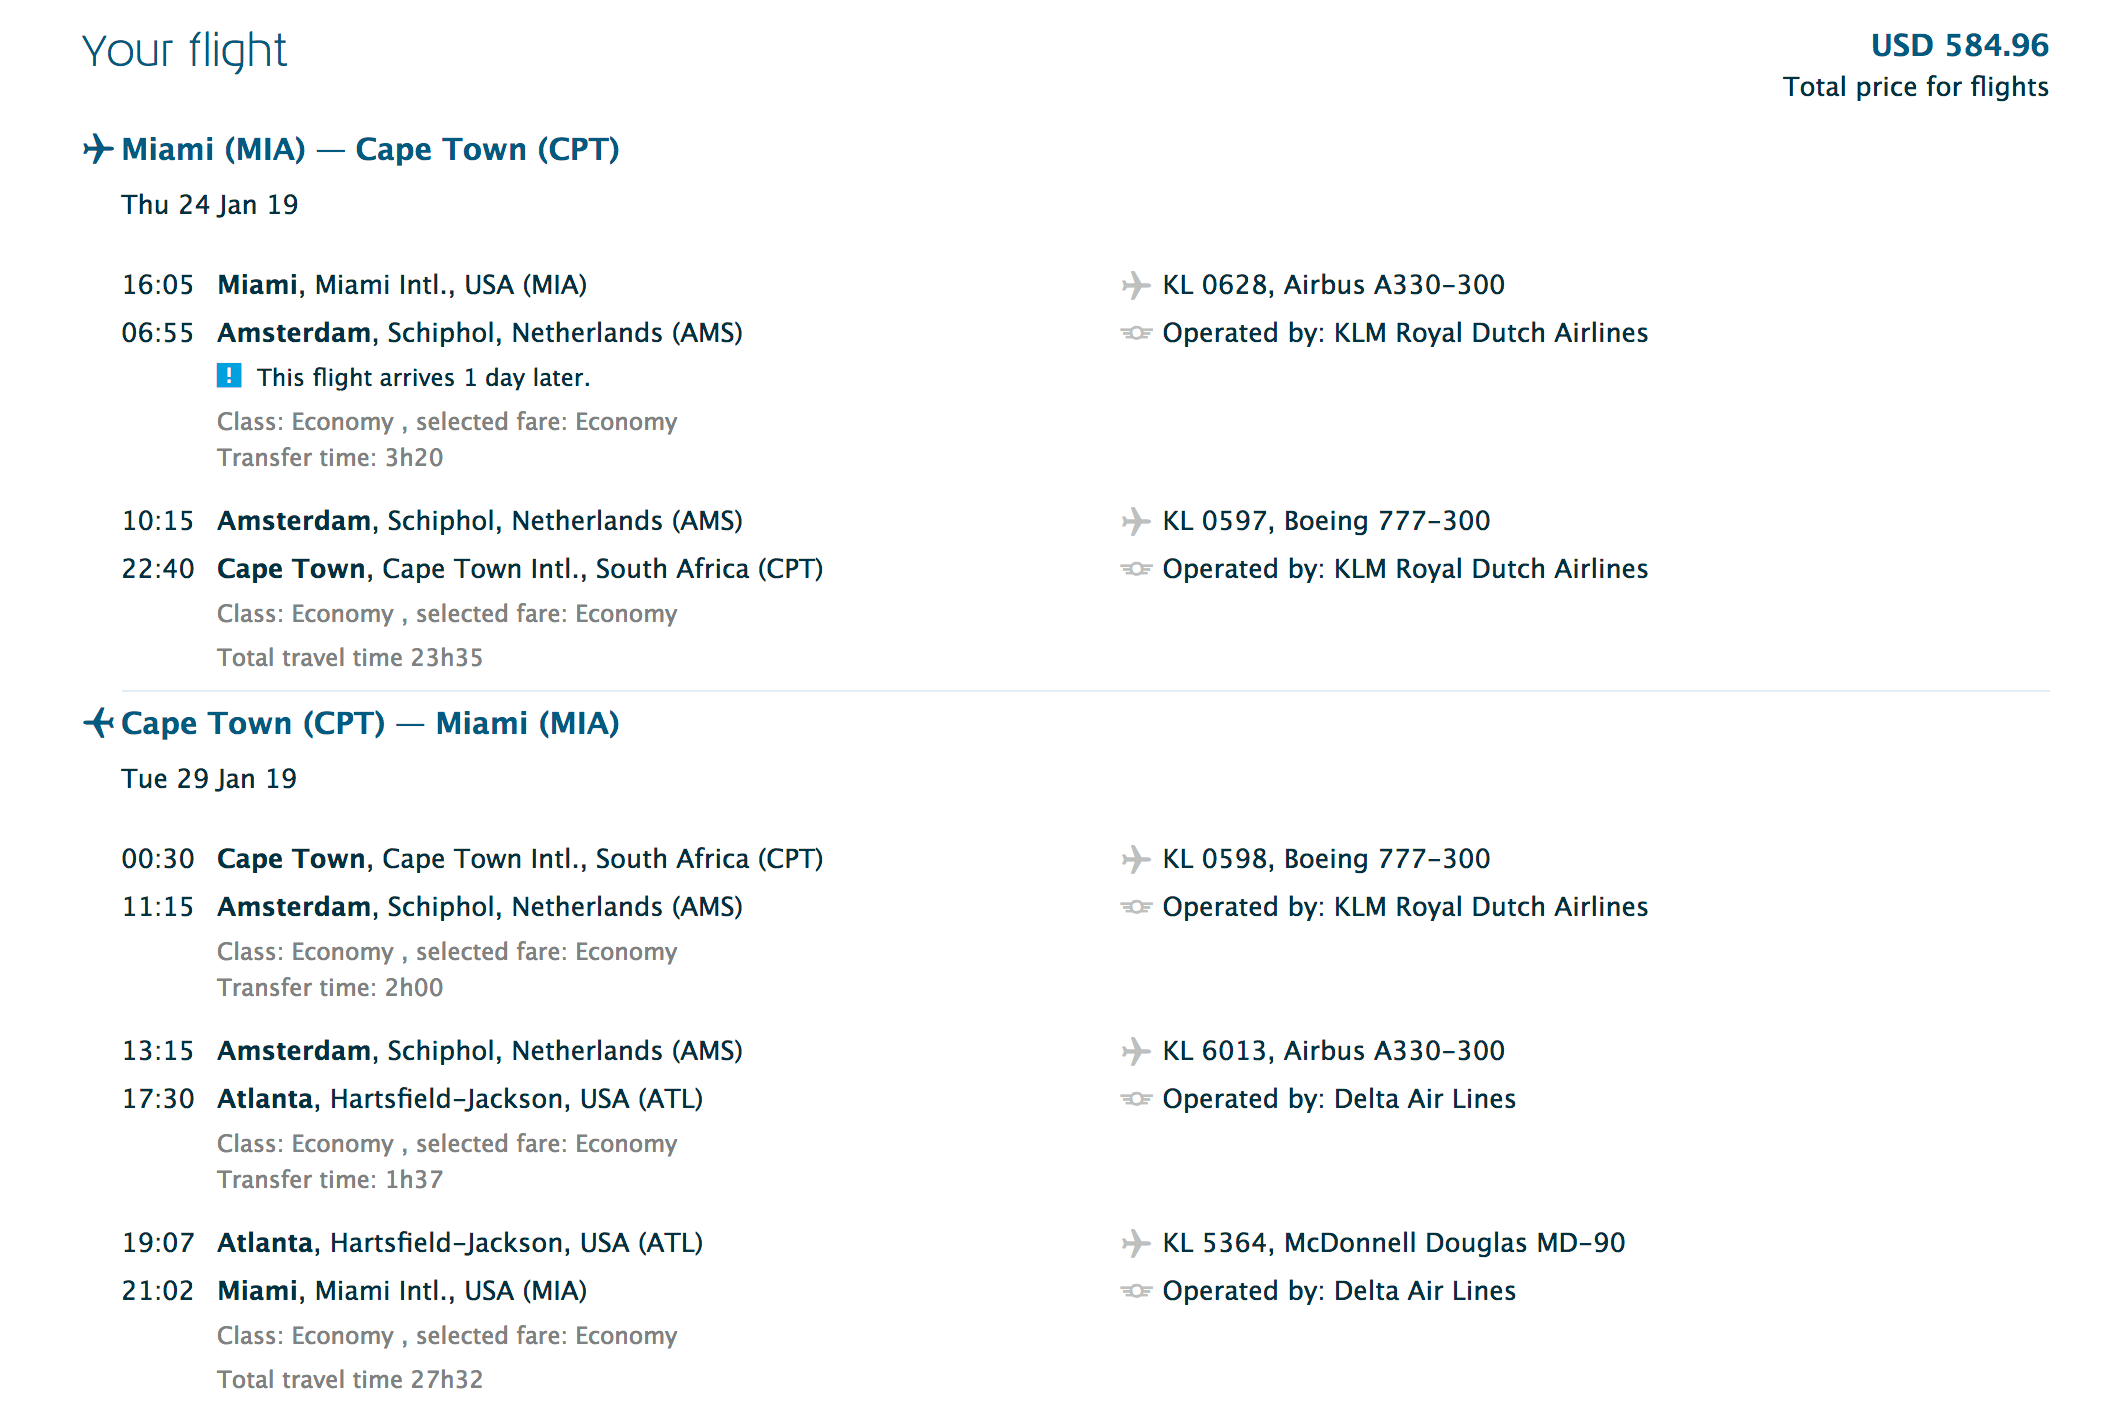This screenshot has width=2124, height=1416.
Task: Select the Miami (MIA) — Cape Town (CPT) heading
Action: (x=370, y=149)
